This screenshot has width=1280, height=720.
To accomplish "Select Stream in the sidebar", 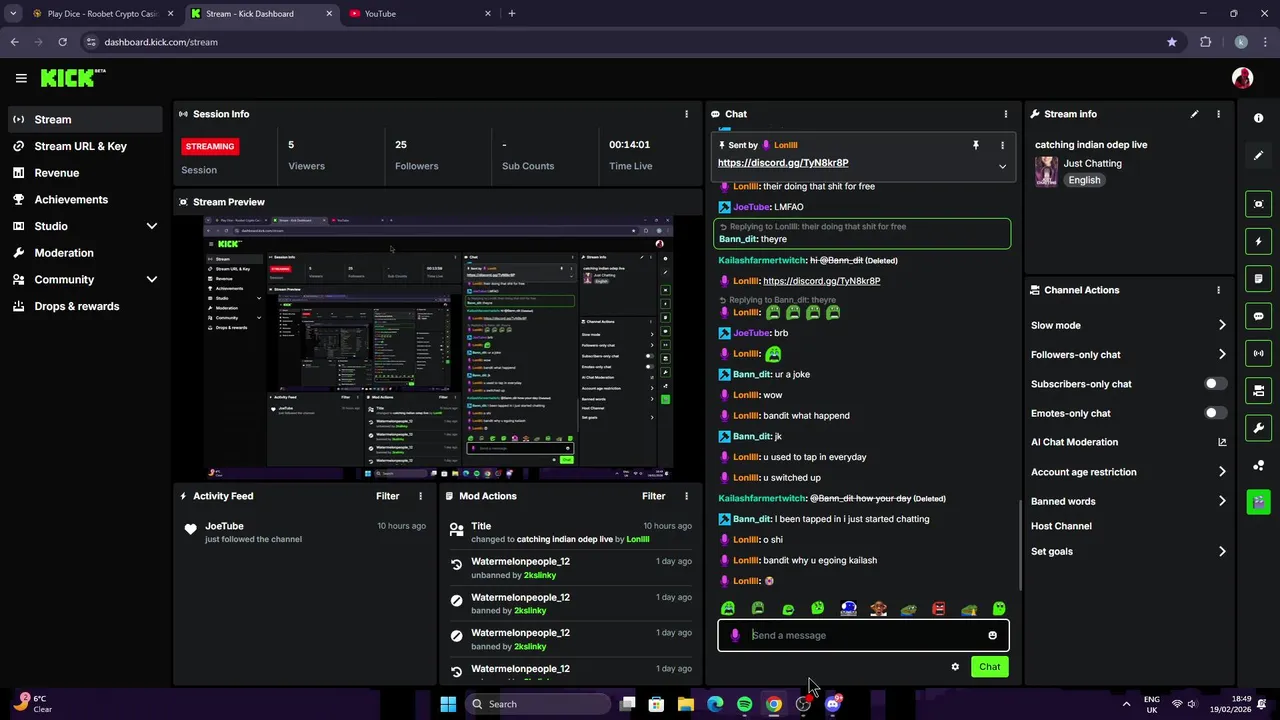I will pyautogui.click(x=86, y=119).
